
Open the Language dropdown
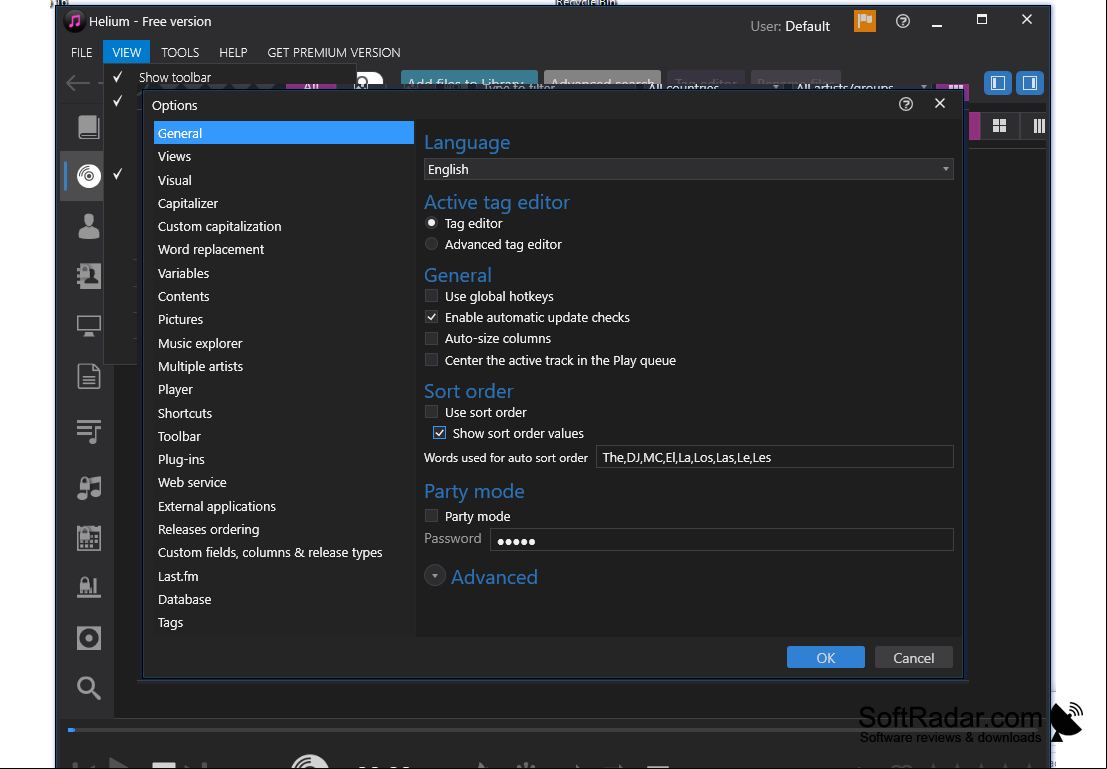click(688, 169)
